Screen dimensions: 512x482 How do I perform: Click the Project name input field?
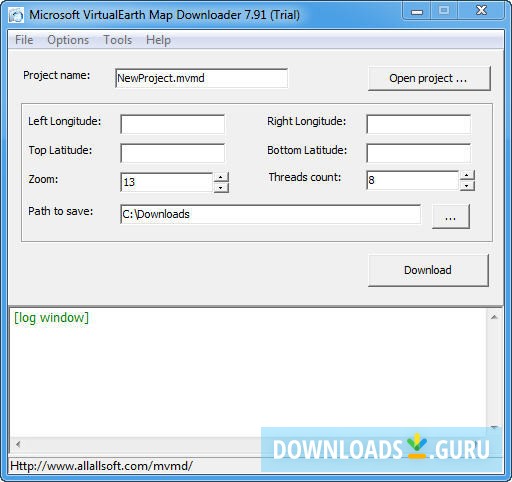[201, 78]
